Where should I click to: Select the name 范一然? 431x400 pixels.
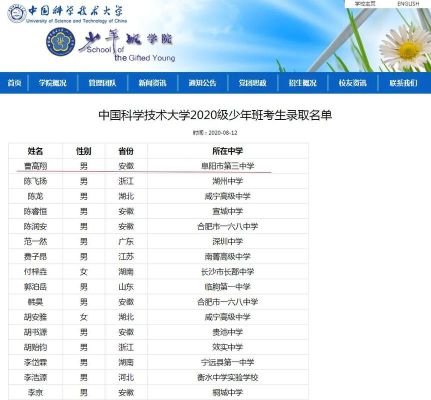pos(35,241)
